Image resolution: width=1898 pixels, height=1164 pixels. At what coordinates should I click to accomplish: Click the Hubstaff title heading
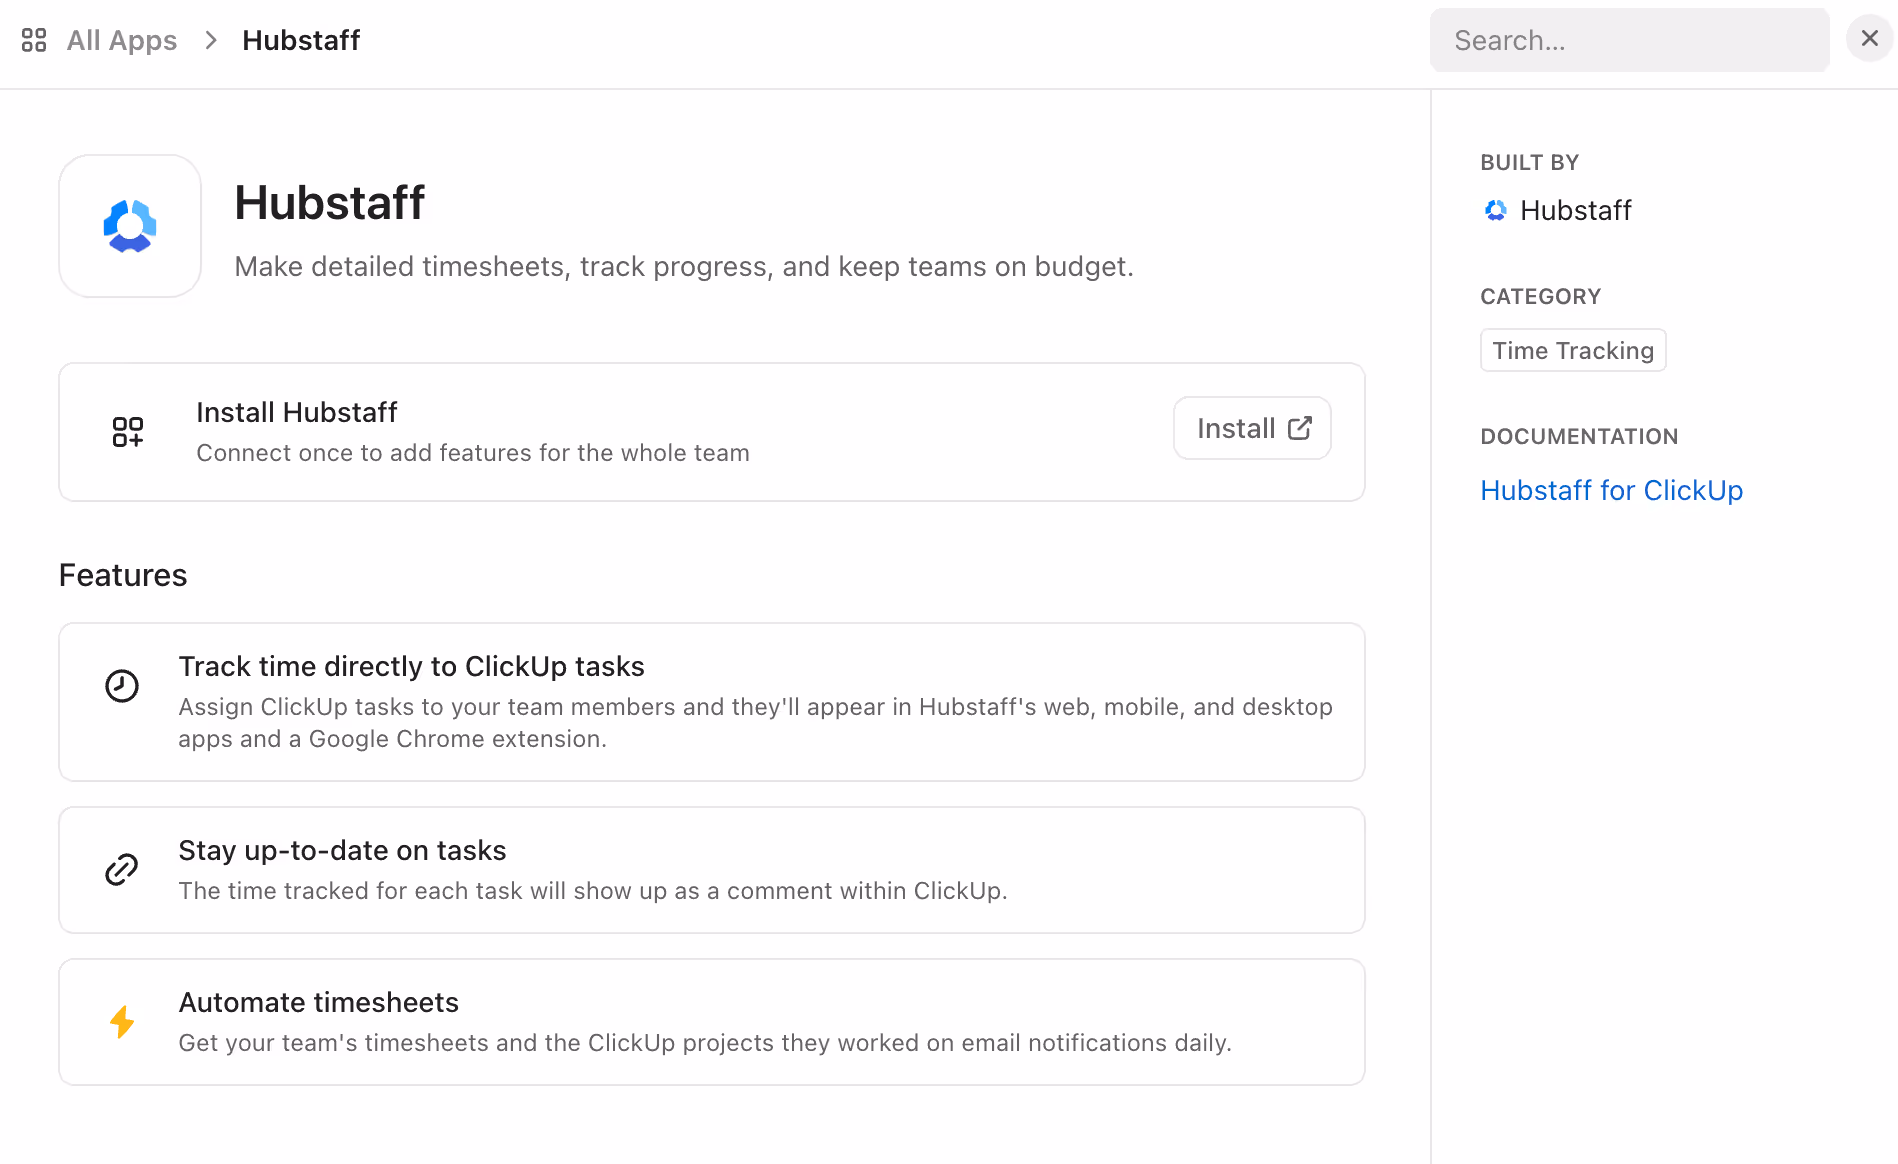330,203
